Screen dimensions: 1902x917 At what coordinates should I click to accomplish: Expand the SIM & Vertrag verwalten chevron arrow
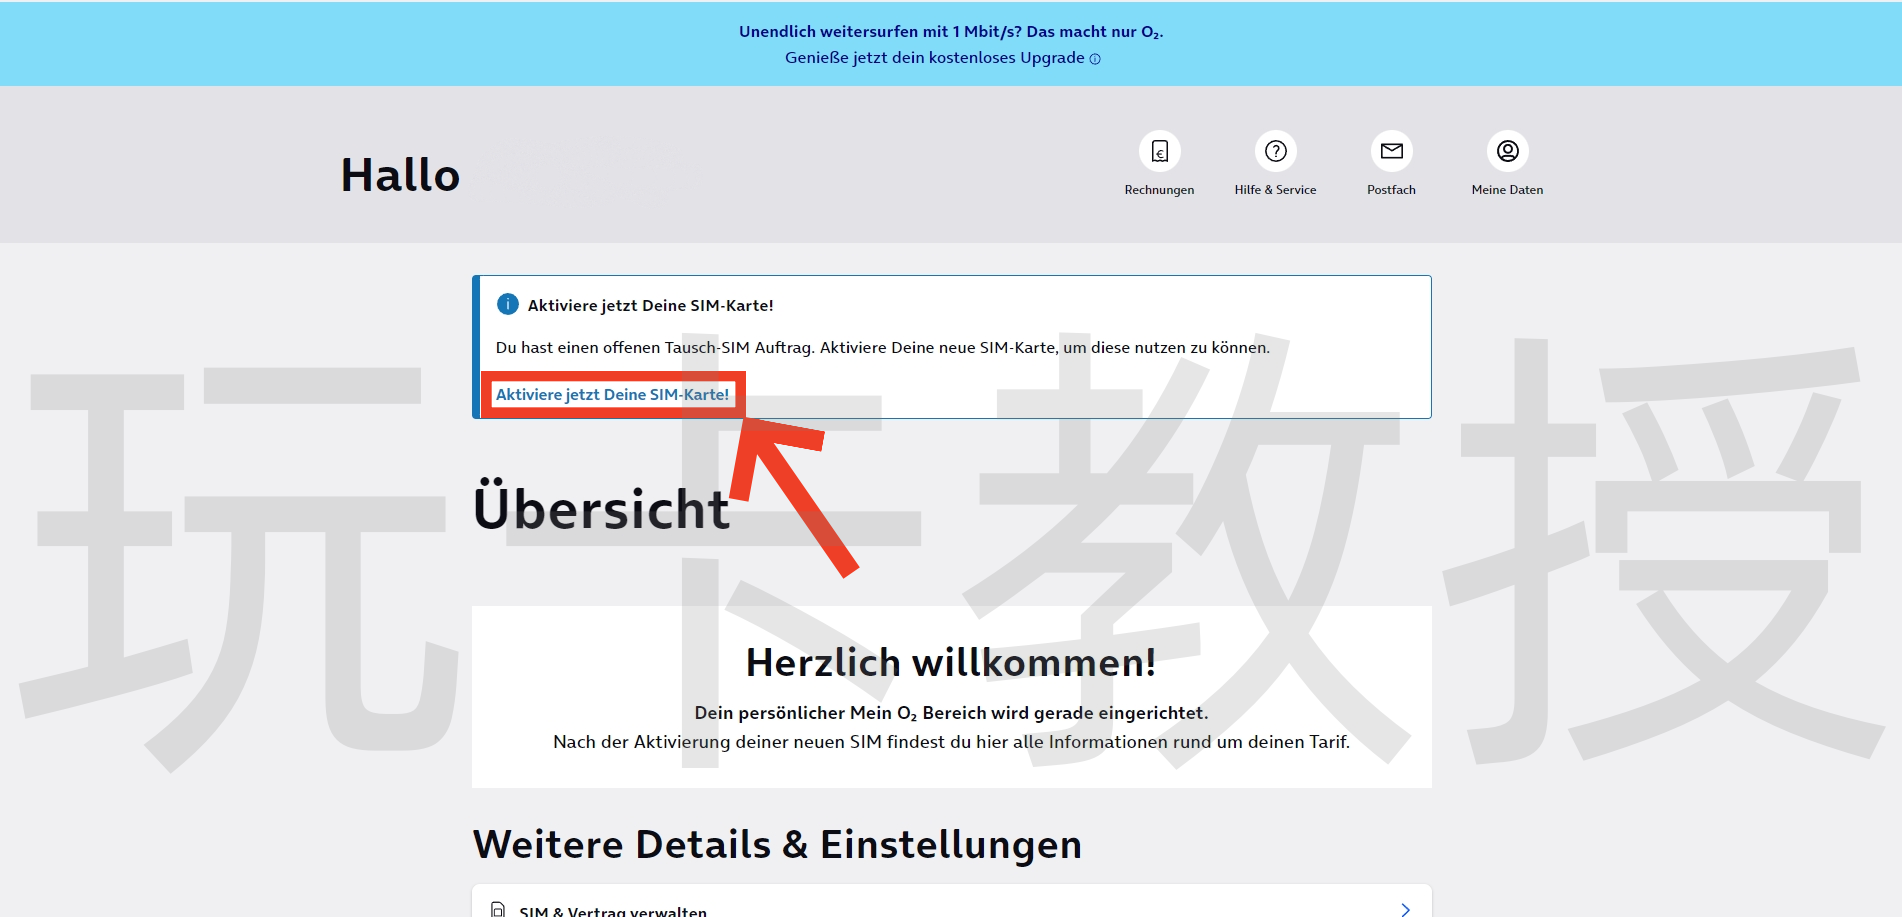tap(1405, 908)
